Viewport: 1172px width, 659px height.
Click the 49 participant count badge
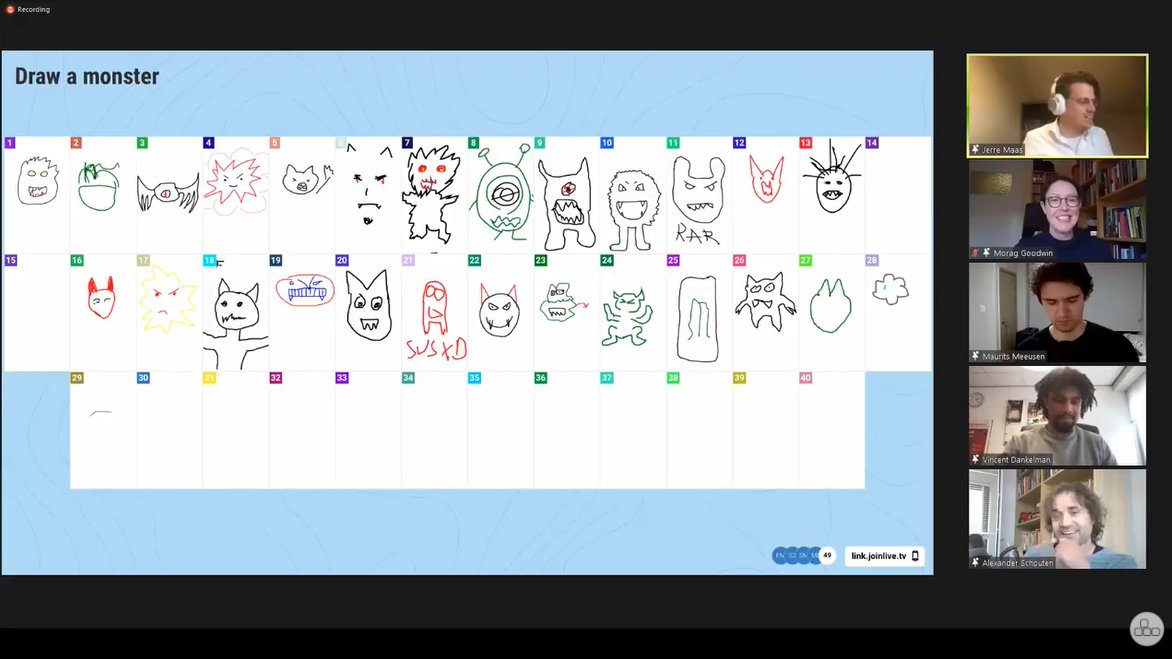(826, 555)
